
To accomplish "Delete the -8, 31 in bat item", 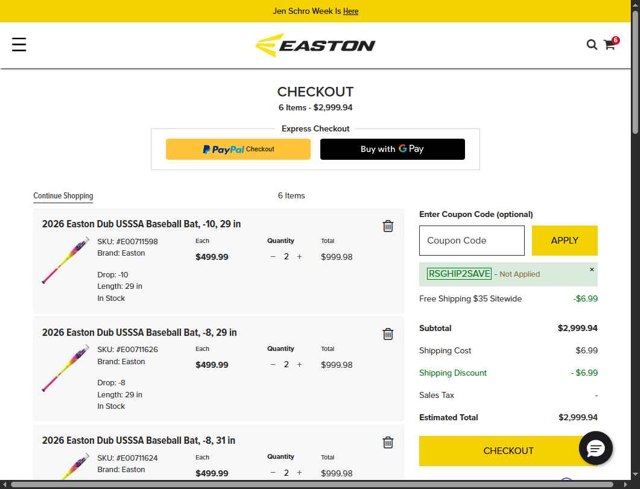I will pos(388,442).
